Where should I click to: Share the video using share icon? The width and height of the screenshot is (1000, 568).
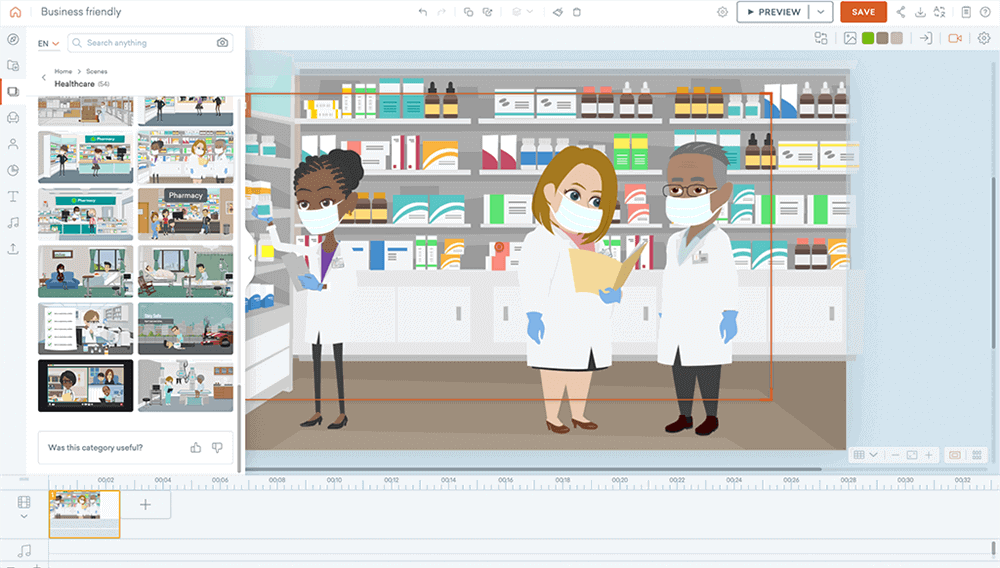901,12
